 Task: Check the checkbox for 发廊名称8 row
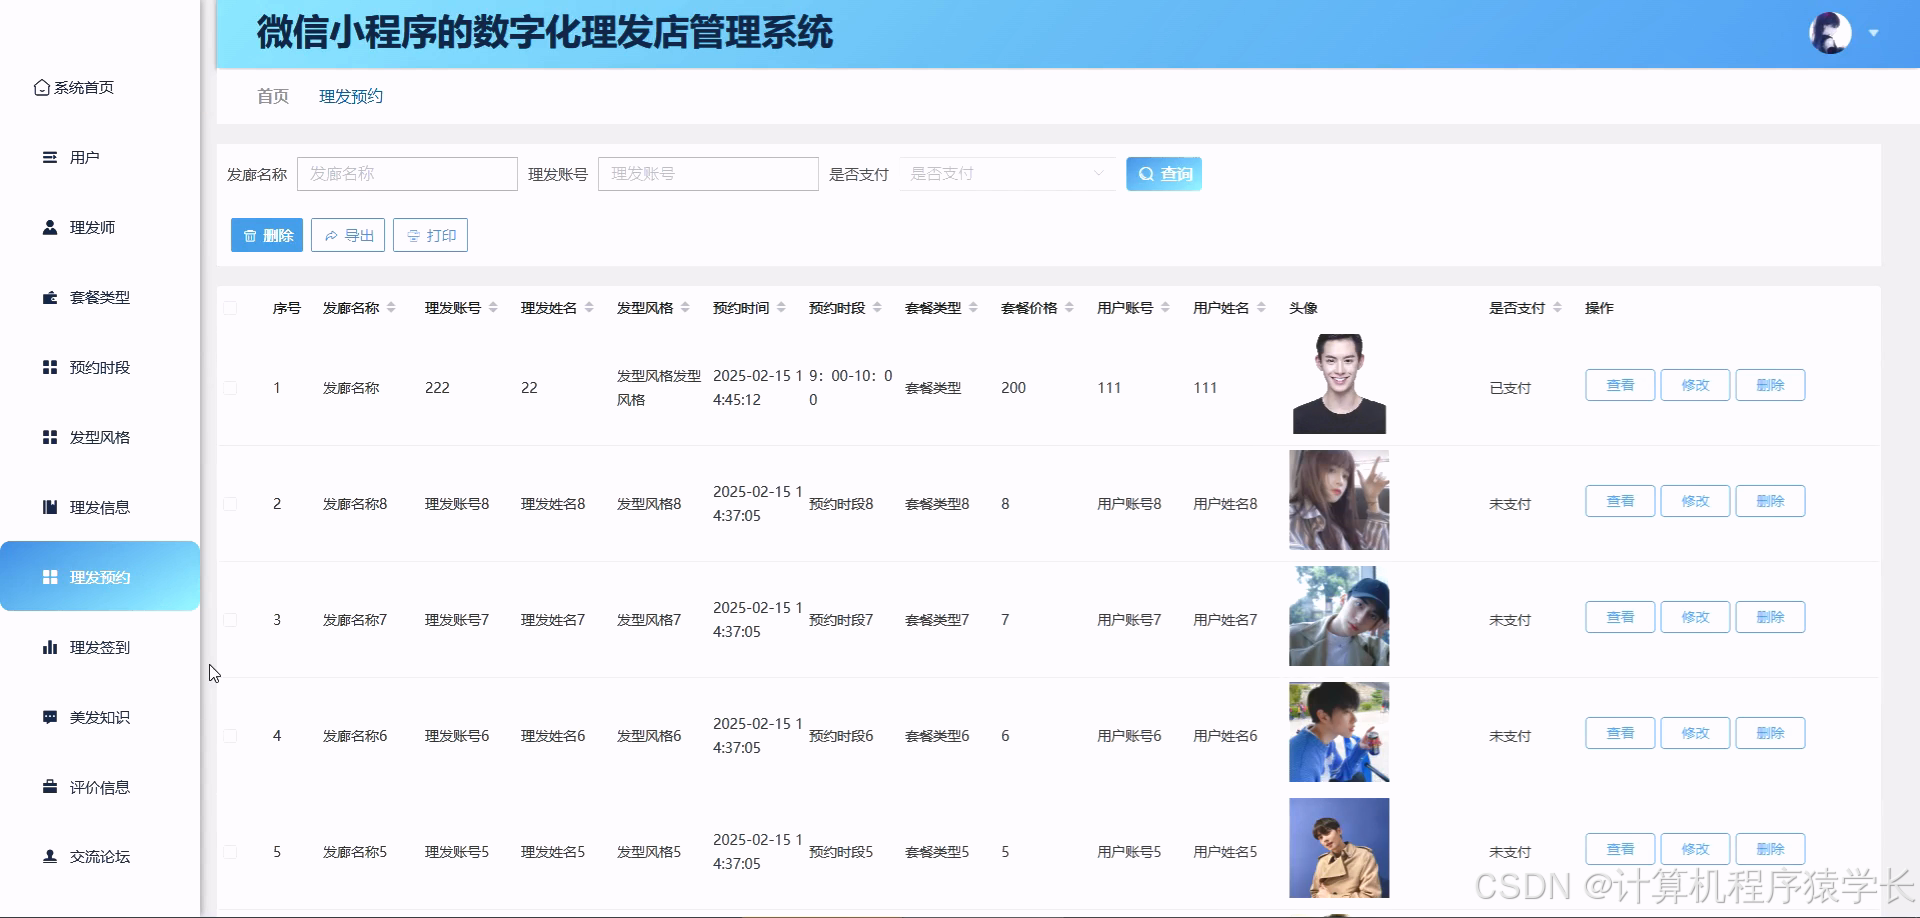(230, 503)
